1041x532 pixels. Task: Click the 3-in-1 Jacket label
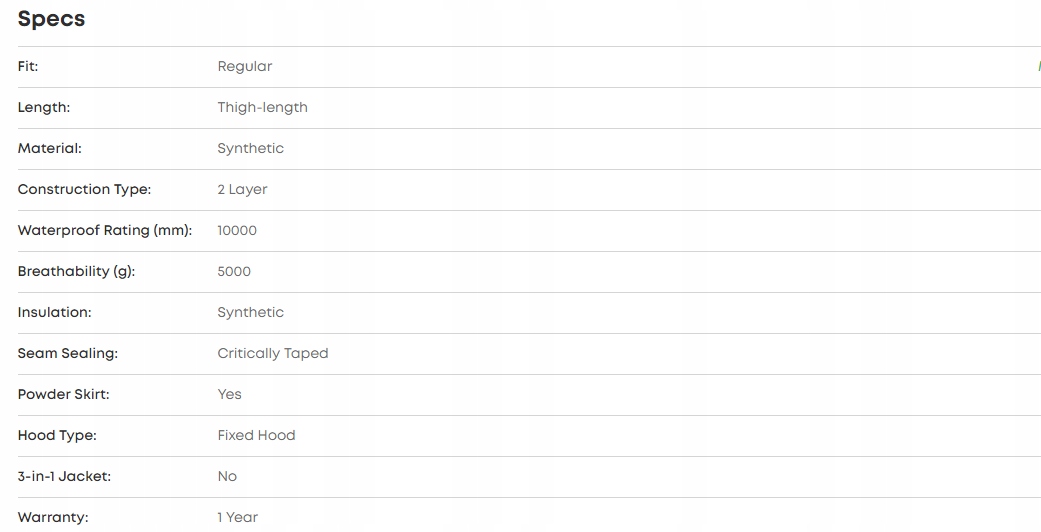(64, 476)
